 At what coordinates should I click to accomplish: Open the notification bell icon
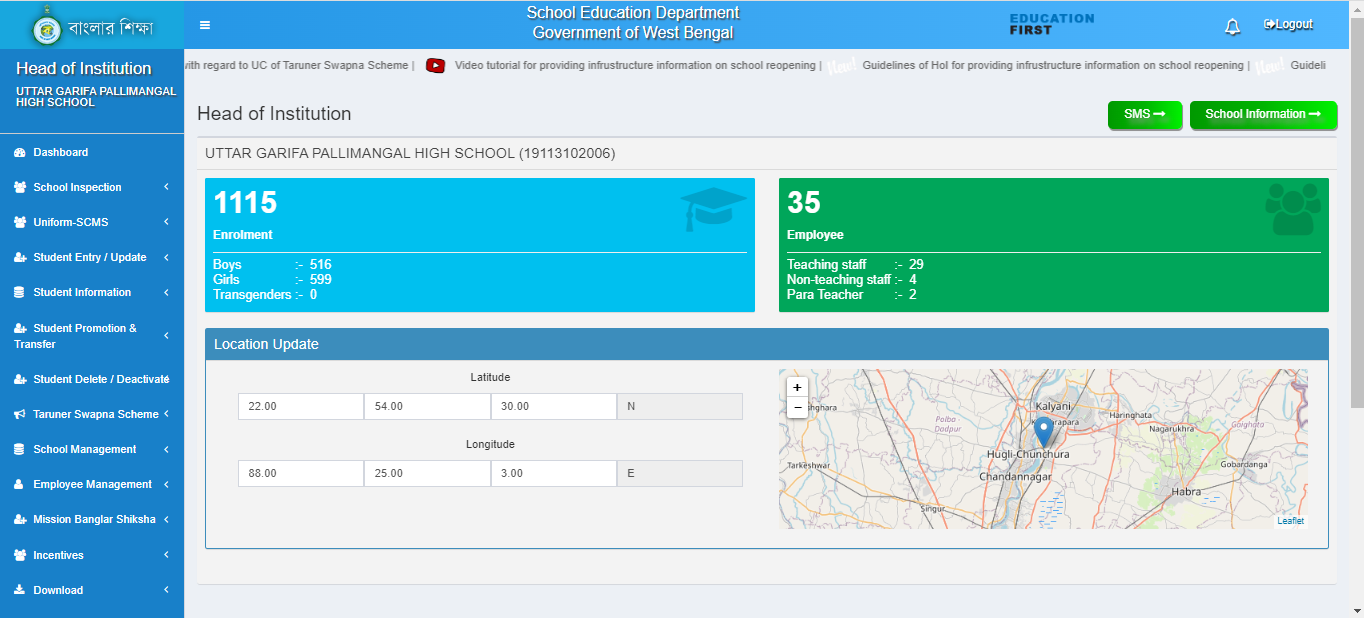click(1232, 26)
